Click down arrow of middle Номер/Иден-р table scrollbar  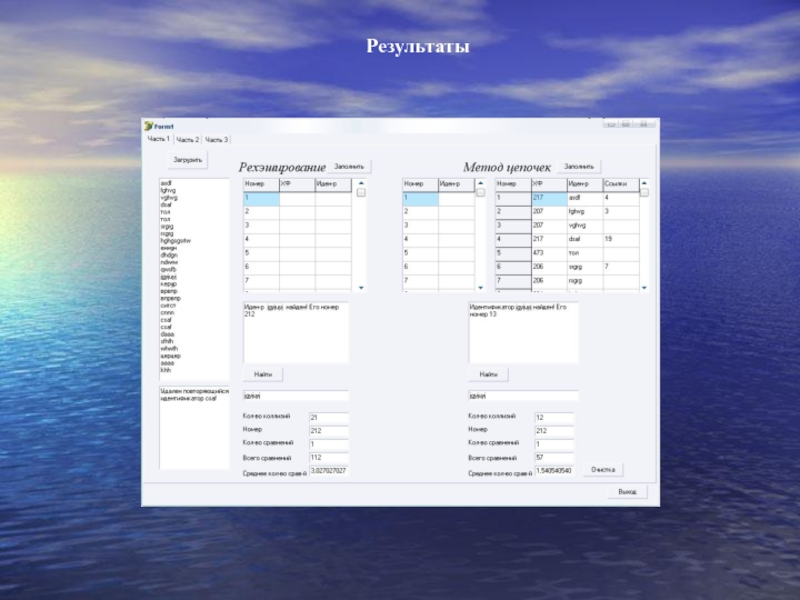click(481, 288)
